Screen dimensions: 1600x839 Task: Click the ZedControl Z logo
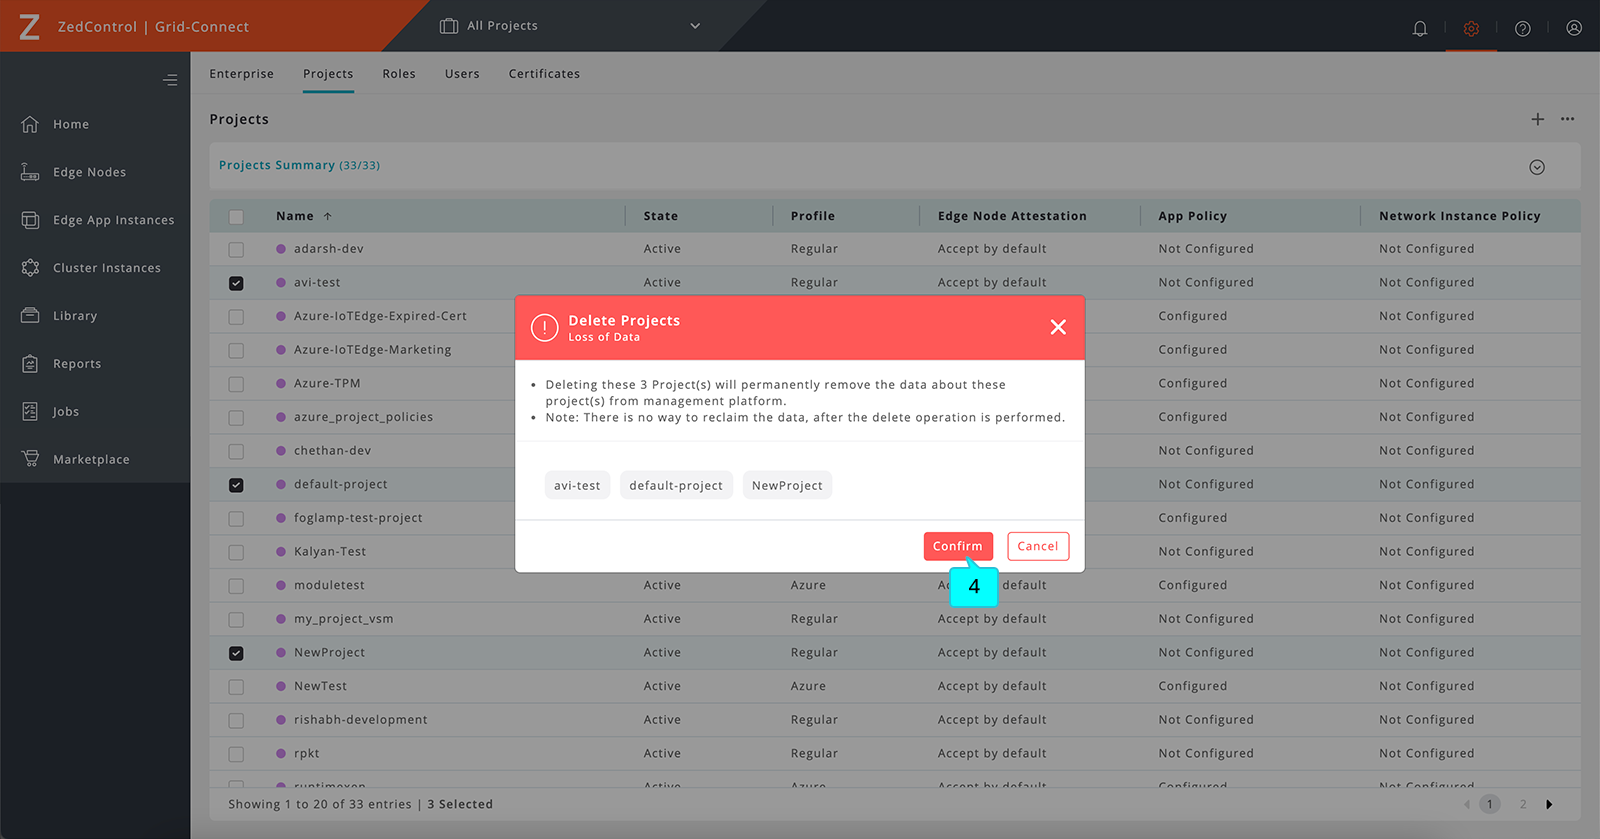pyautogui.click(x=30, y=27)
